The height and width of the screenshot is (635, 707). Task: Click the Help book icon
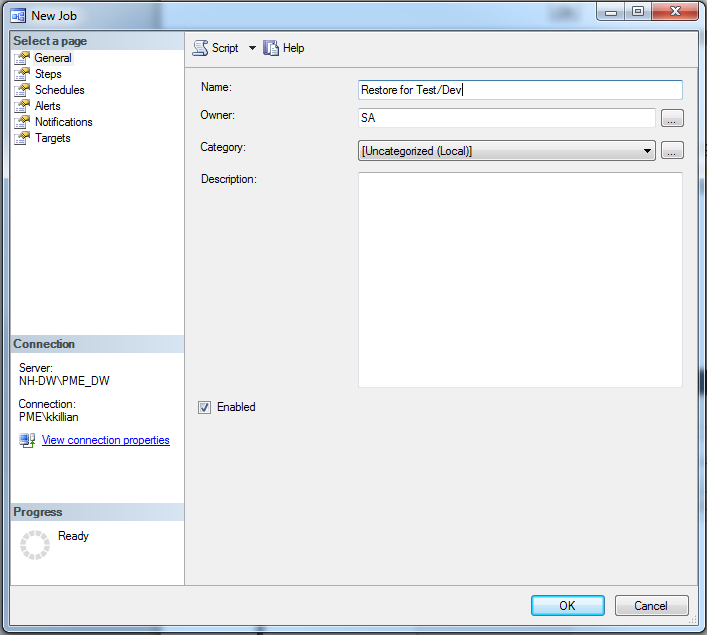tap(271, 48)
